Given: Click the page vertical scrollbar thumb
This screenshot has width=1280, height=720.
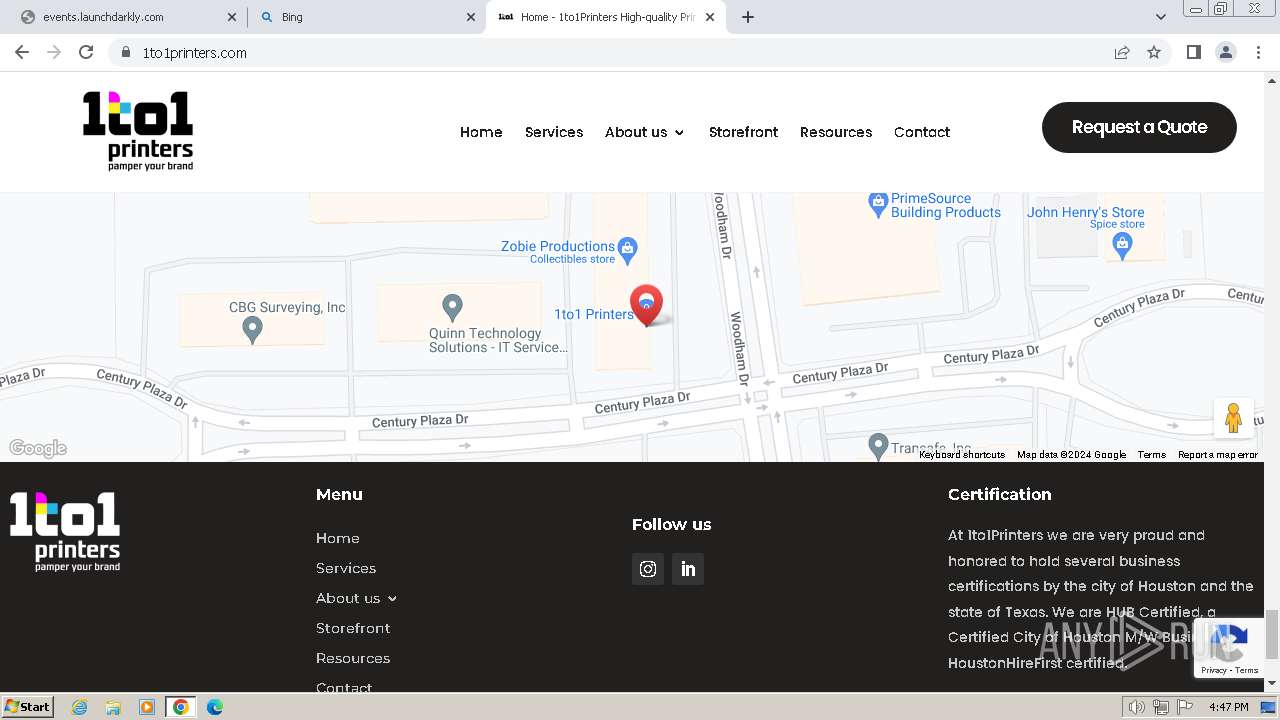Looking at the screenshot, I should point(1272,634).
